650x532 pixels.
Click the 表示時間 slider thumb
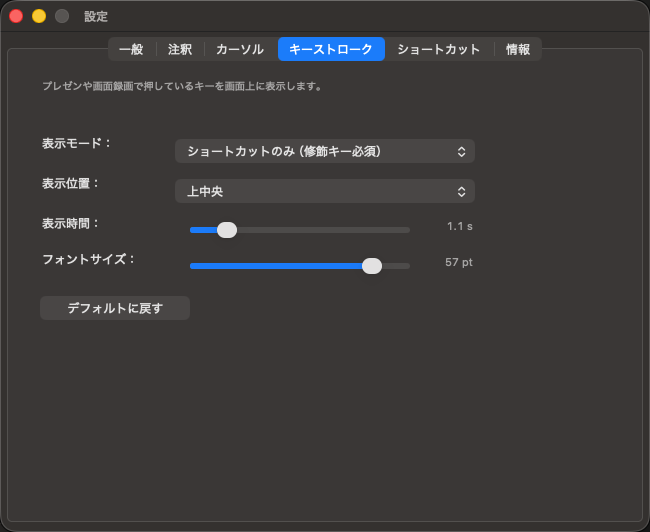[x=227, y=230]
